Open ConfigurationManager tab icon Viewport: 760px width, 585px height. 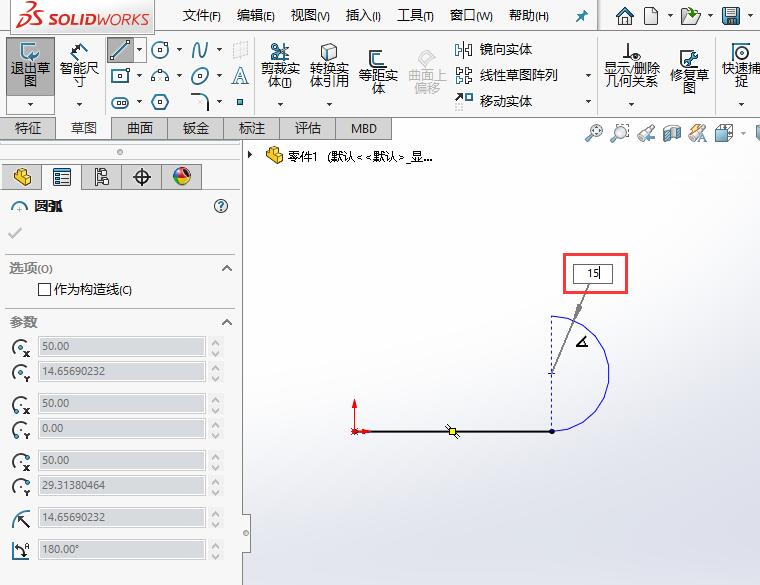click(x=101, y=177)
